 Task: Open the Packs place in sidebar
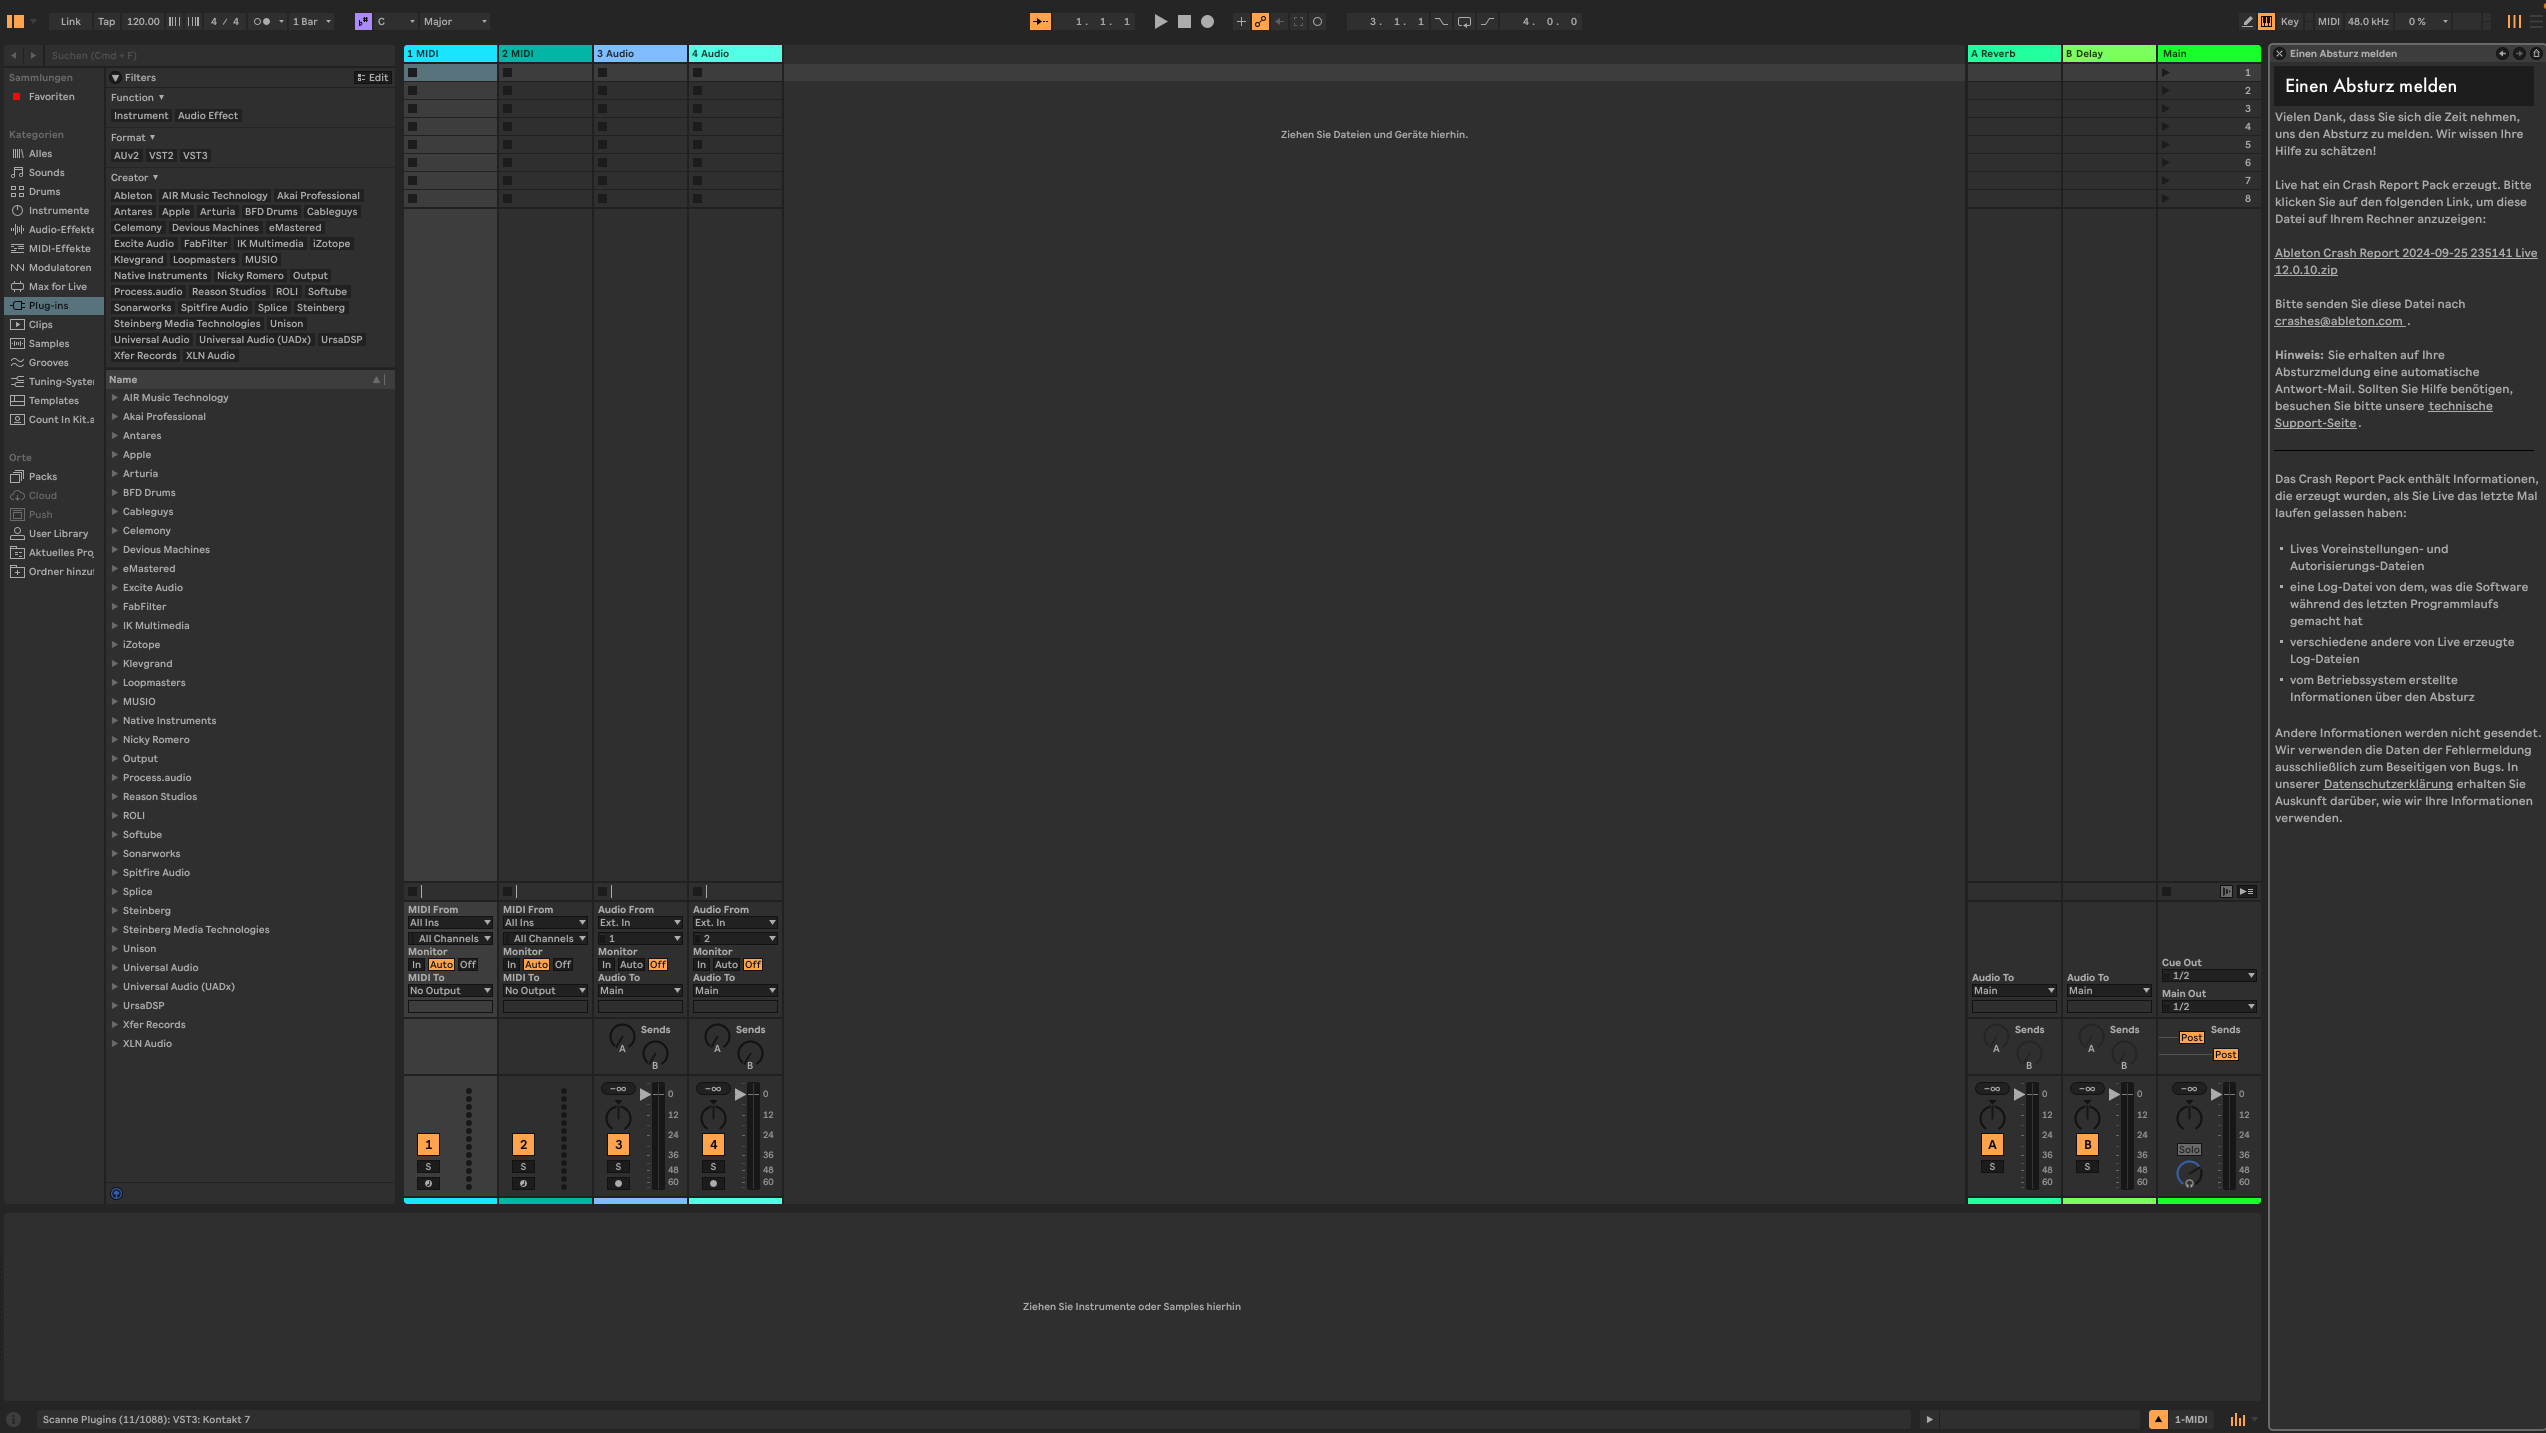42,476
